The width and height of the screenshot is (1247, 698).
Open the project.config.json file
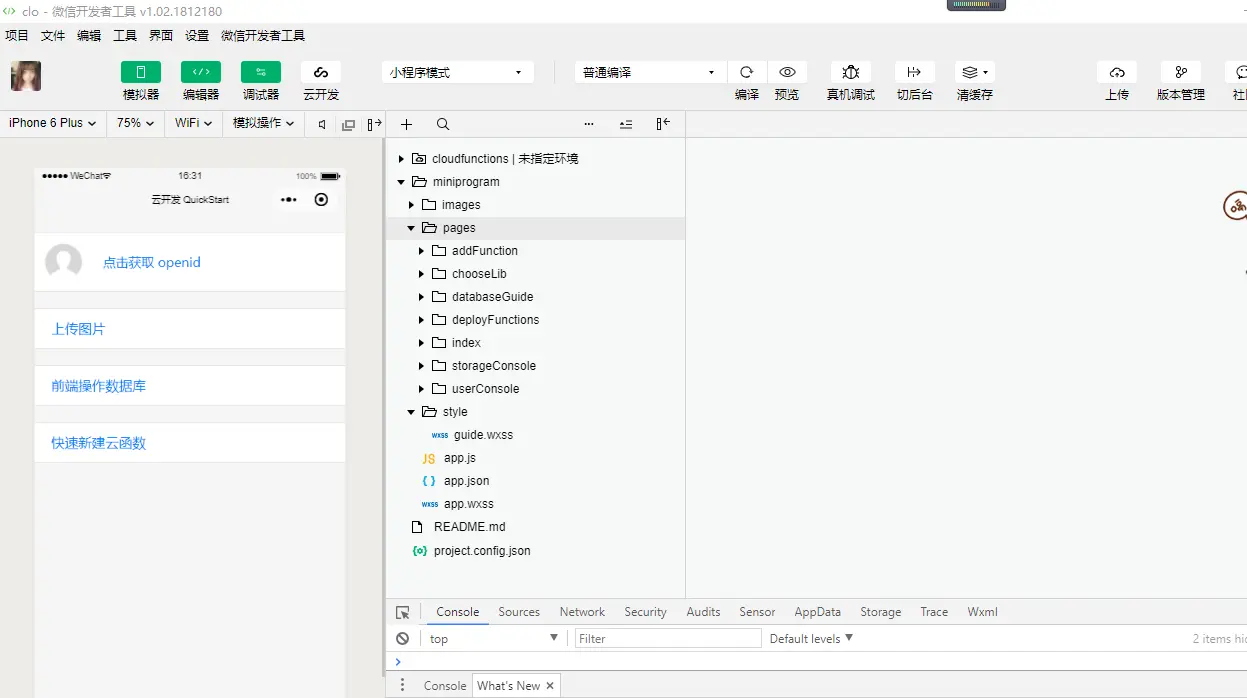pyautogui.click(x=482, y=551)
